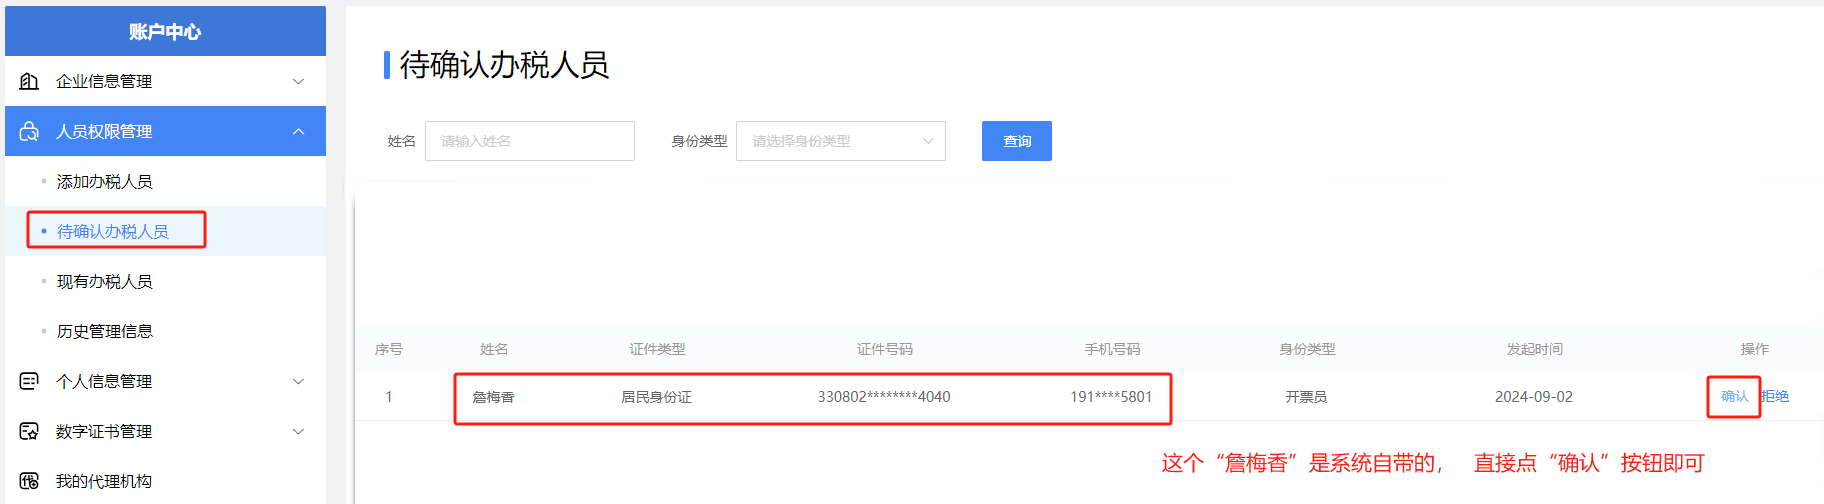Click 确认 for 詹梅香

1735,396
